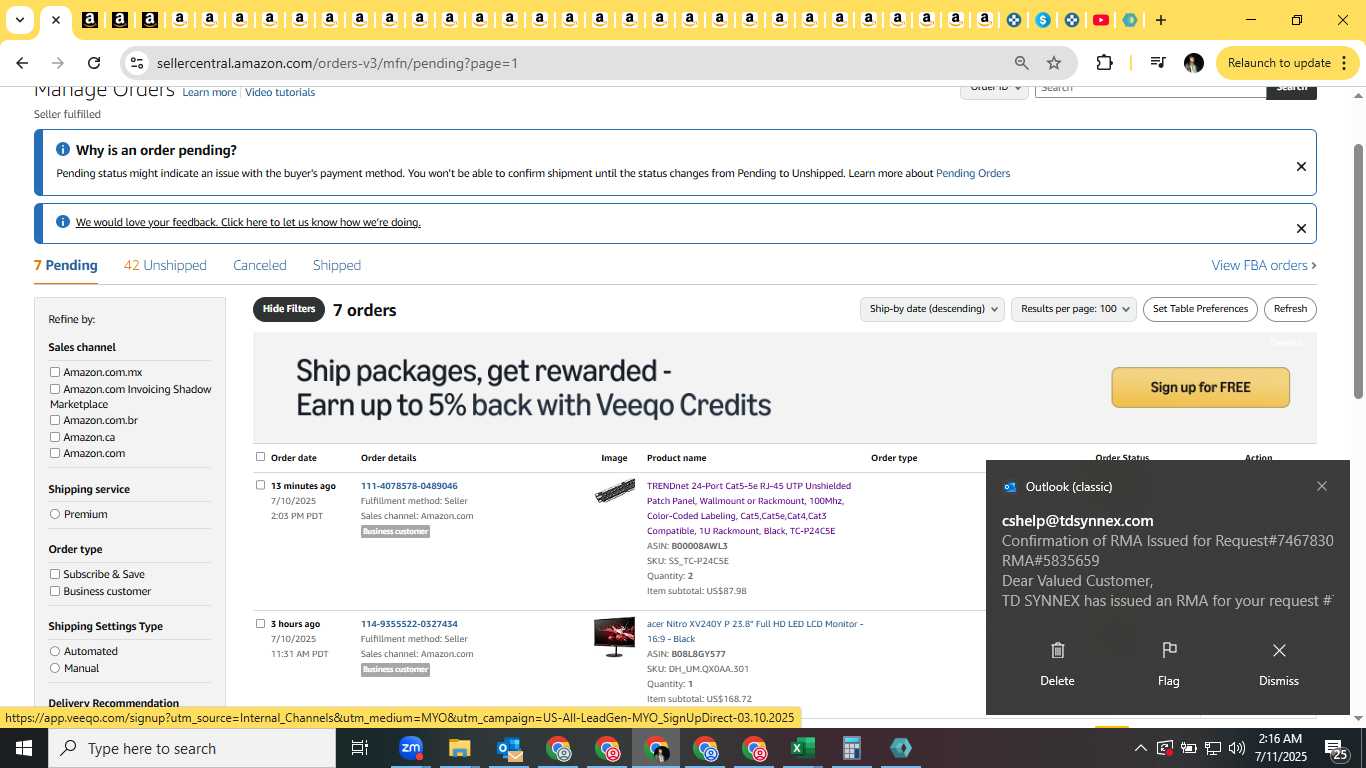Click Hide Filters button
The height and width of the screenshot is (768, 1366).
pyautogui.click(x=289, y=309)
